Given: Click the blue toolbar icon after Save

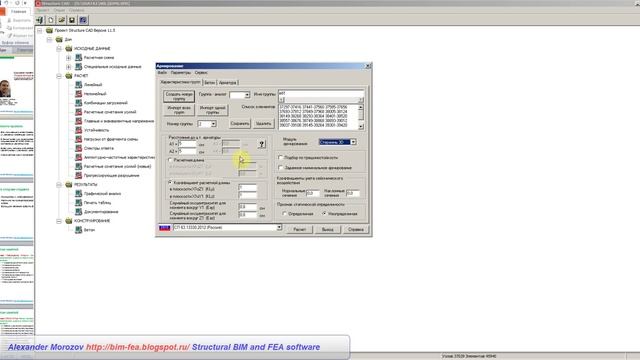Looking at the screenshot, I should [83, 20].
